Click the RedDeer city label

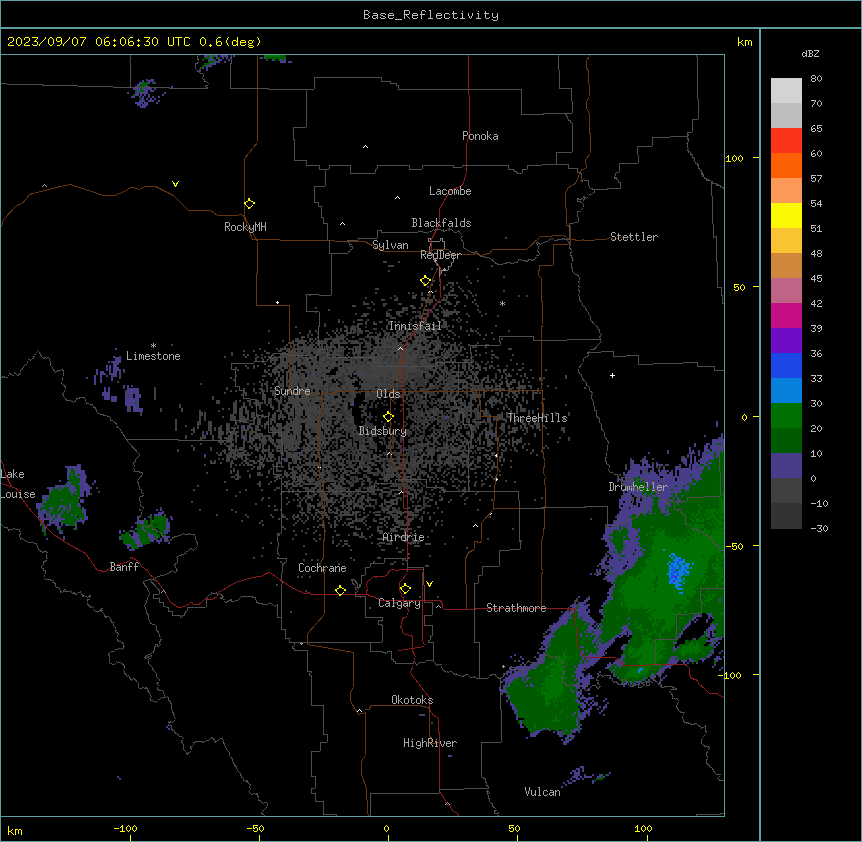pyautogui.click(x=440, y=255)
